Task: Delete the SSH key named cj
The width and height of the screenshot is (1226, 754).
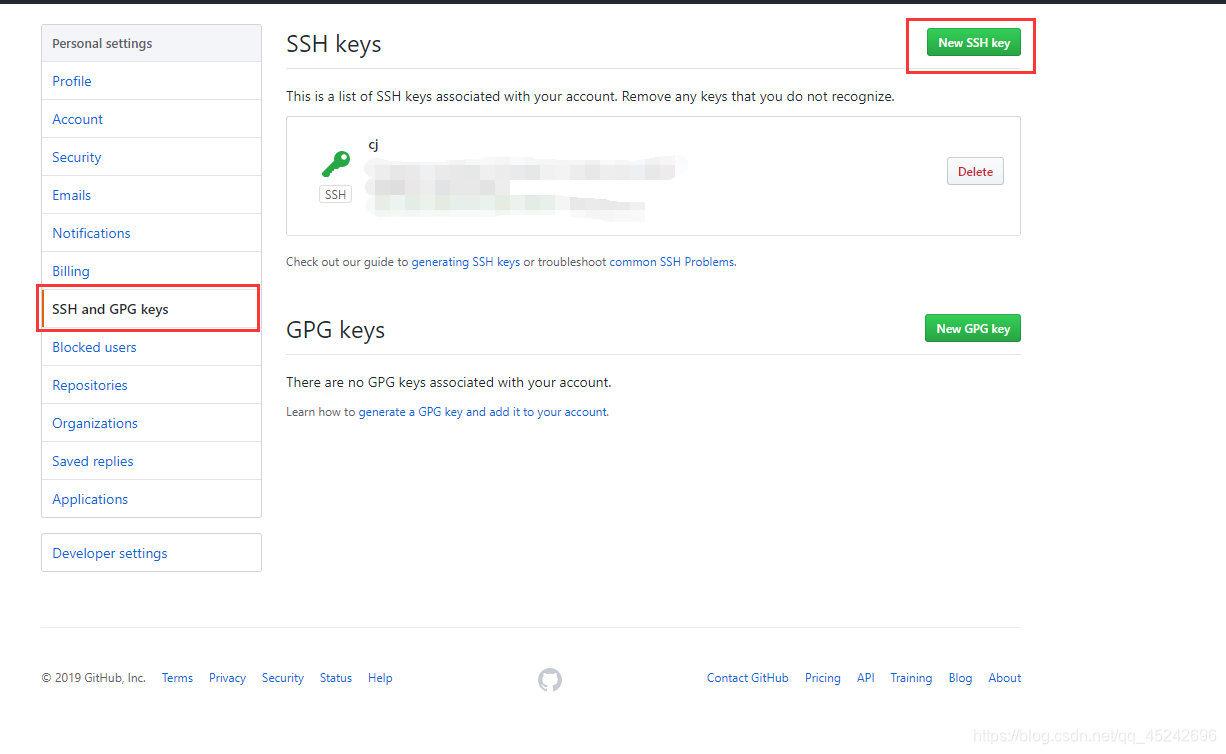Action: point(974,171)
